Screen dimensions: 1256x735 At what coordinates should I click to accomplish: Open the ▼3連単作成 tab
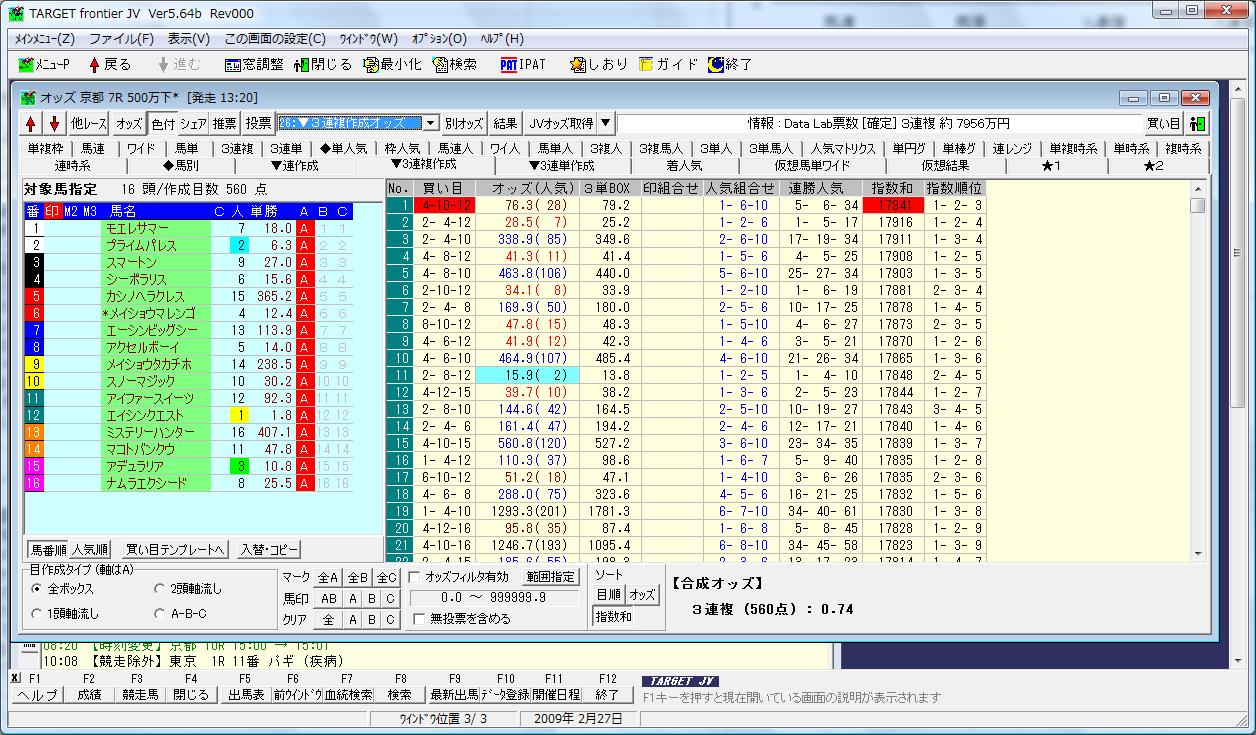561,166
